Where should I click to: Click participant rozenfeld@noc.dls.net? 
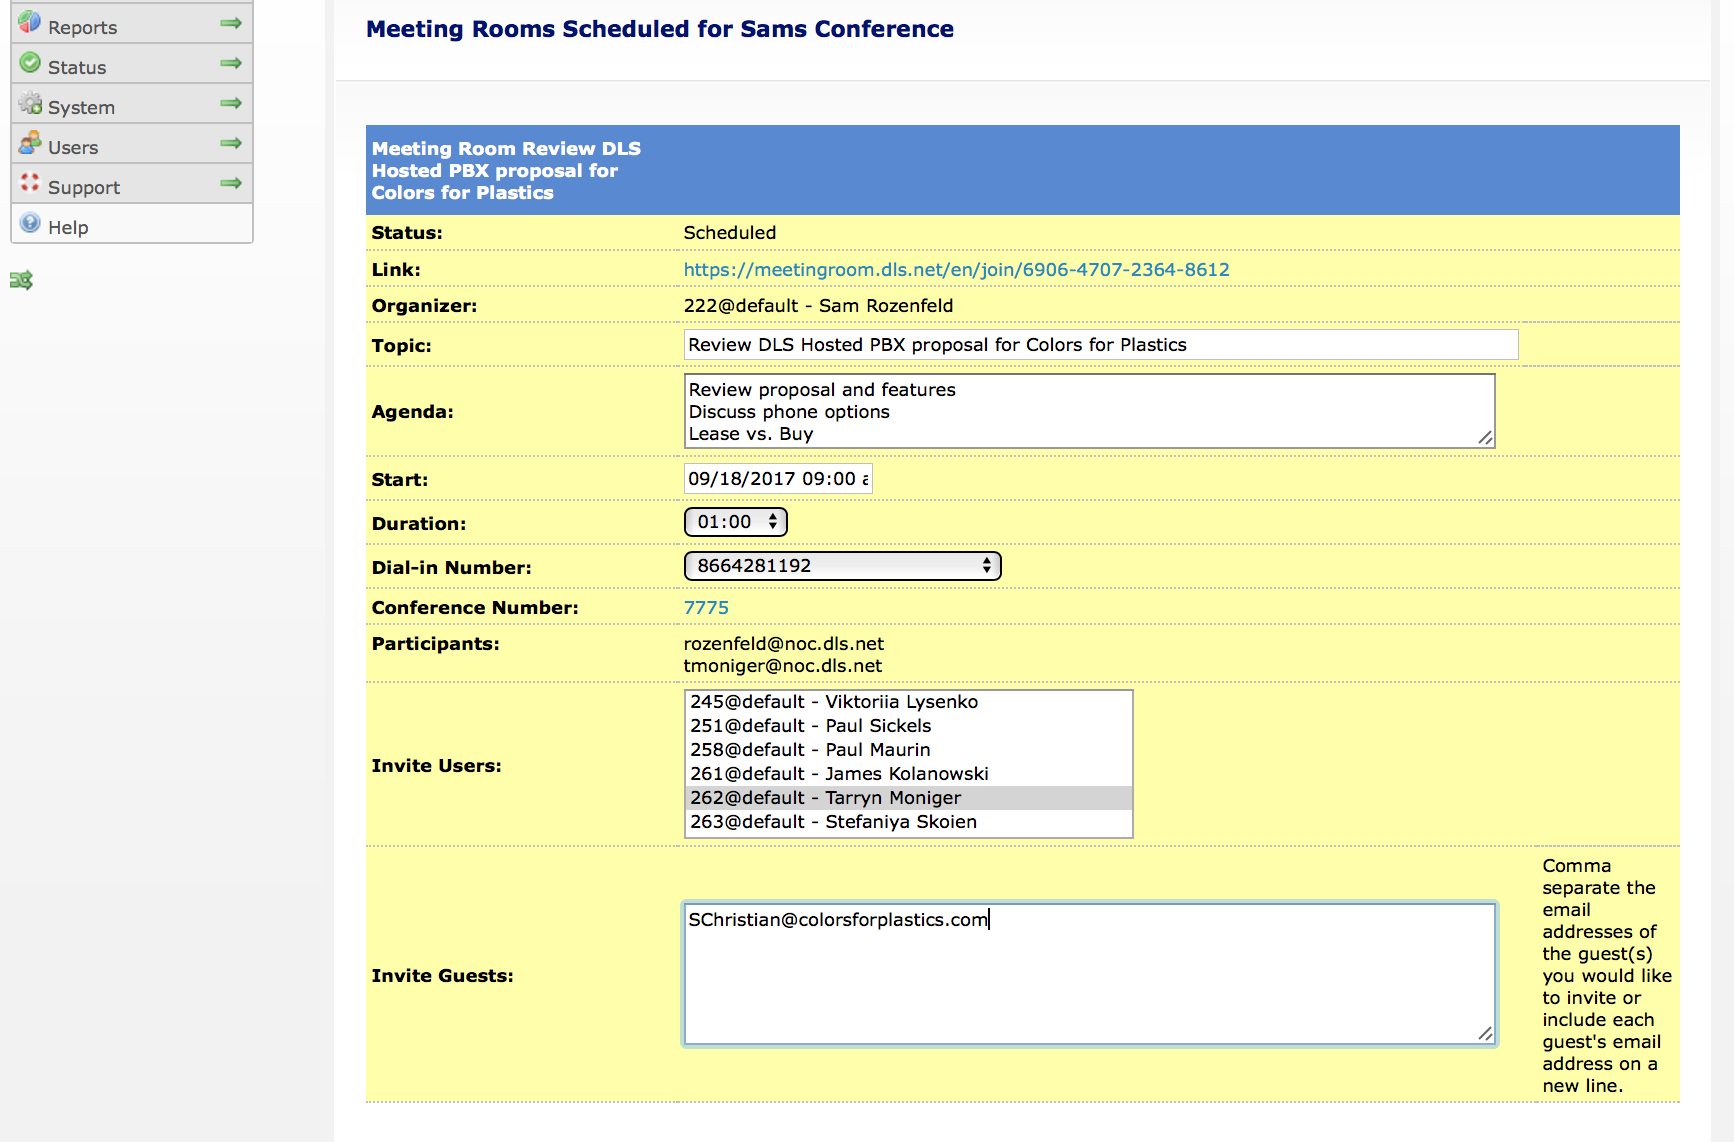(x=783, y=644)
